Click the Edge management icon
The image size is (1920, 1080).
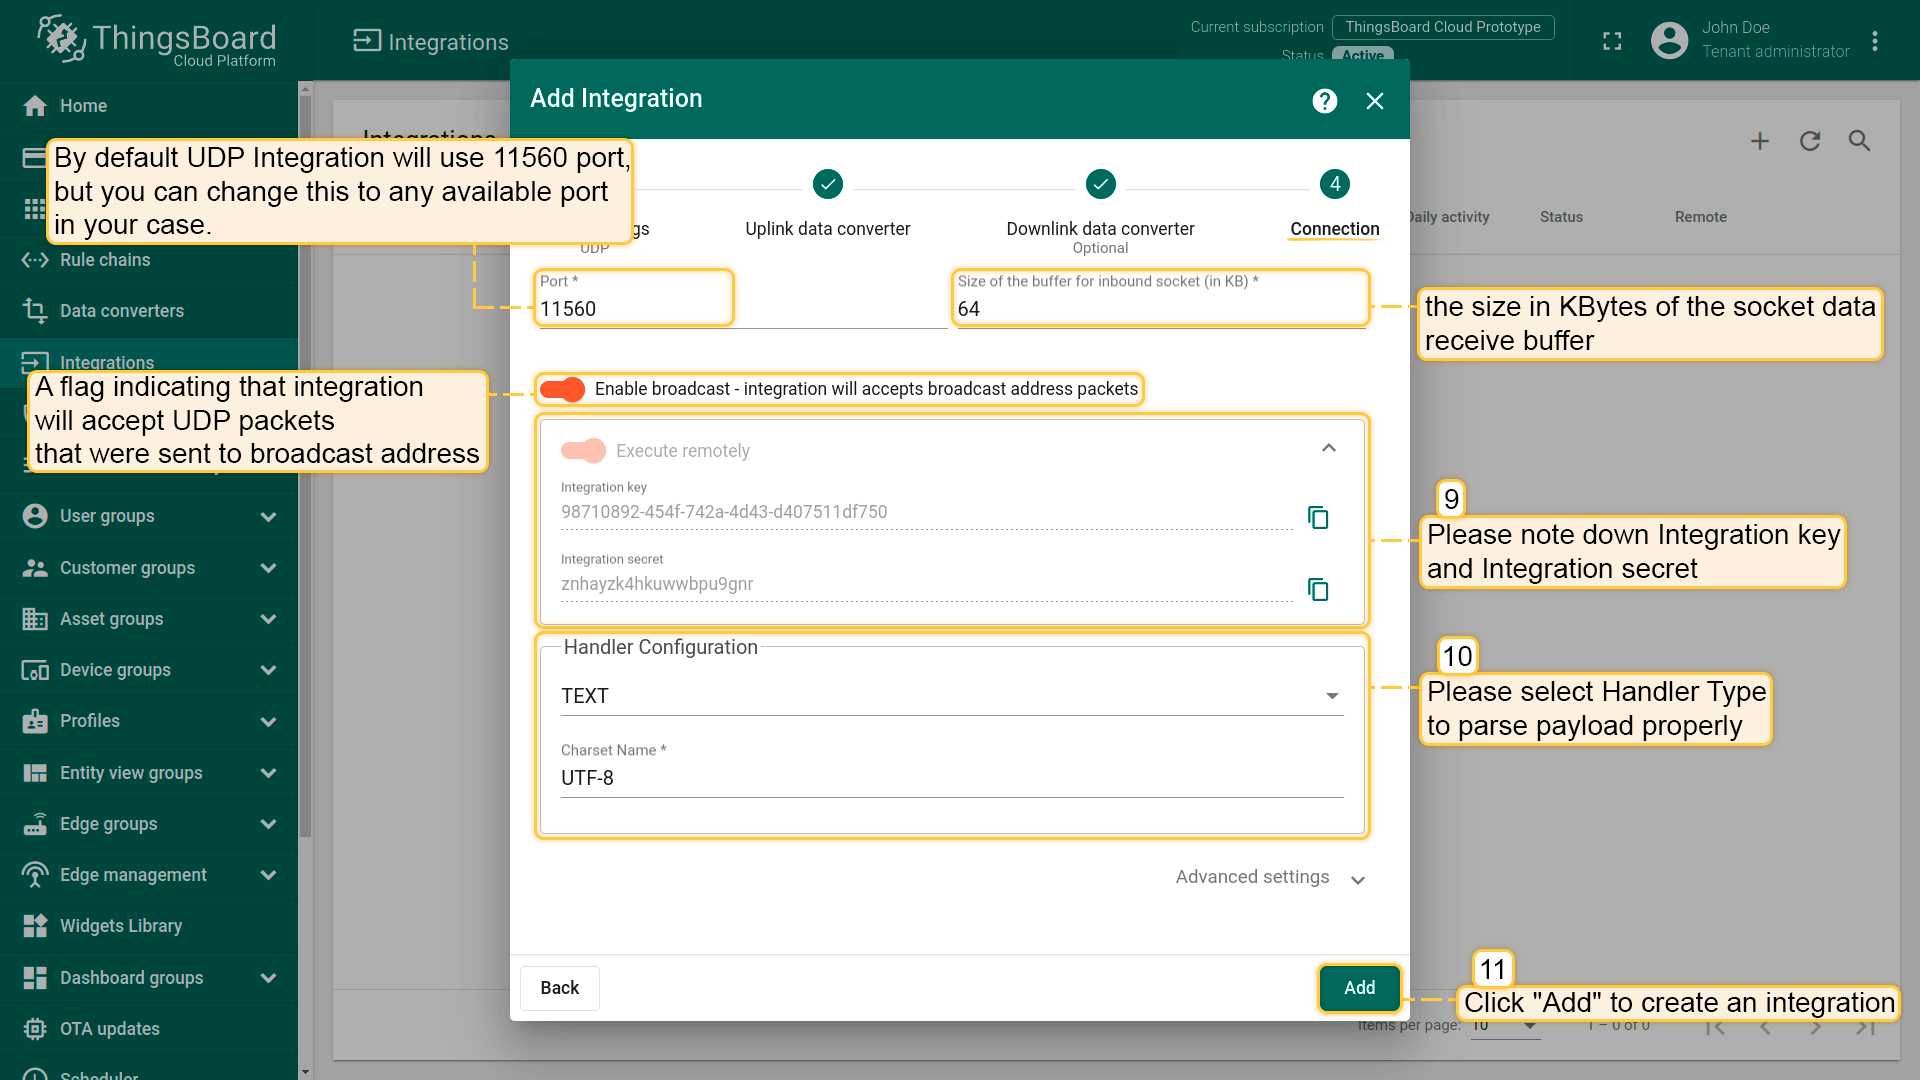[35, 875]
